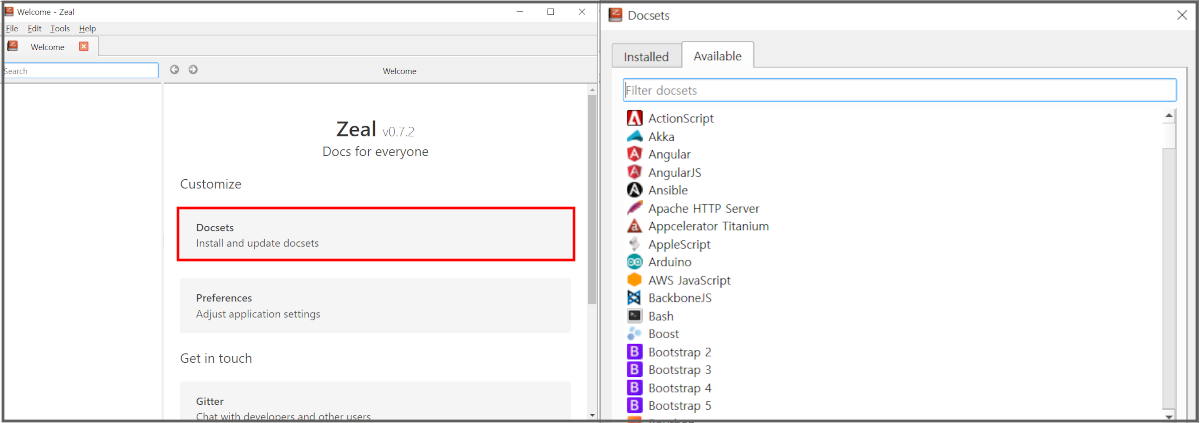Click the Appcelerator Titanium icon
Image resolution: width=1200 pixels, height=423 pixels.
click(x=634, y=226)
